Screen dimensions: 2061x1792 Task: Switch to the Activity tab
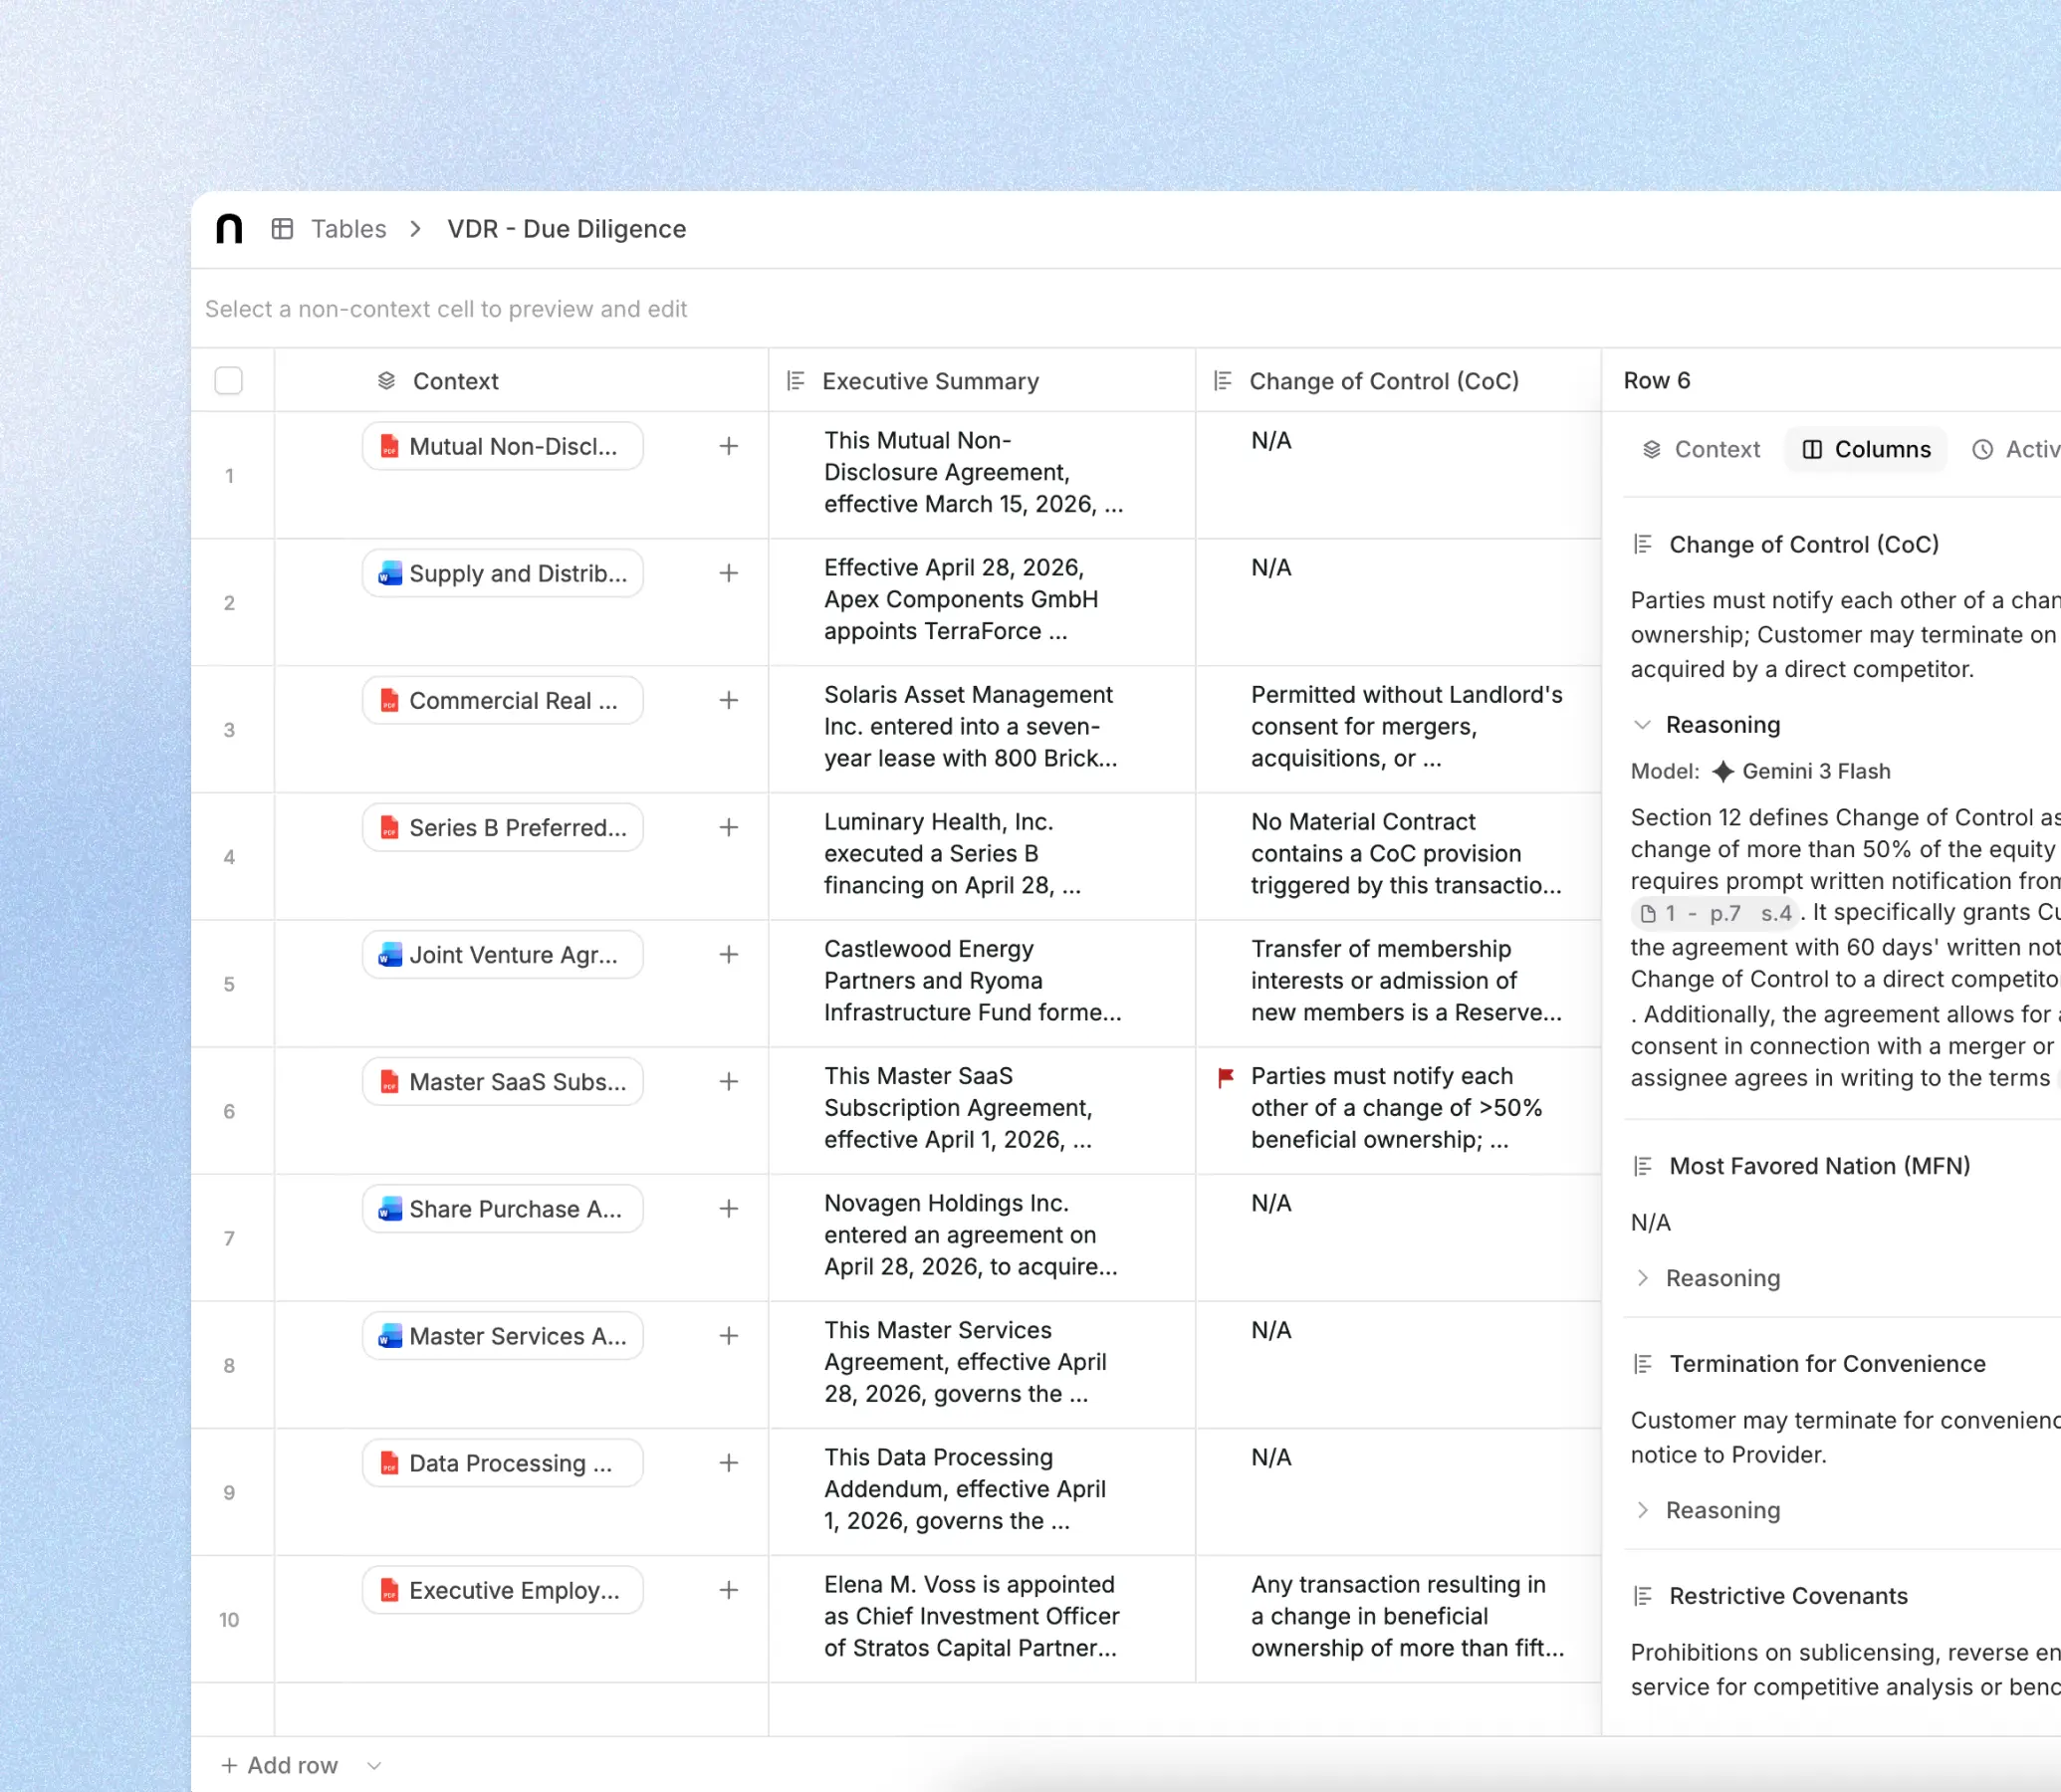point(2014,449)
